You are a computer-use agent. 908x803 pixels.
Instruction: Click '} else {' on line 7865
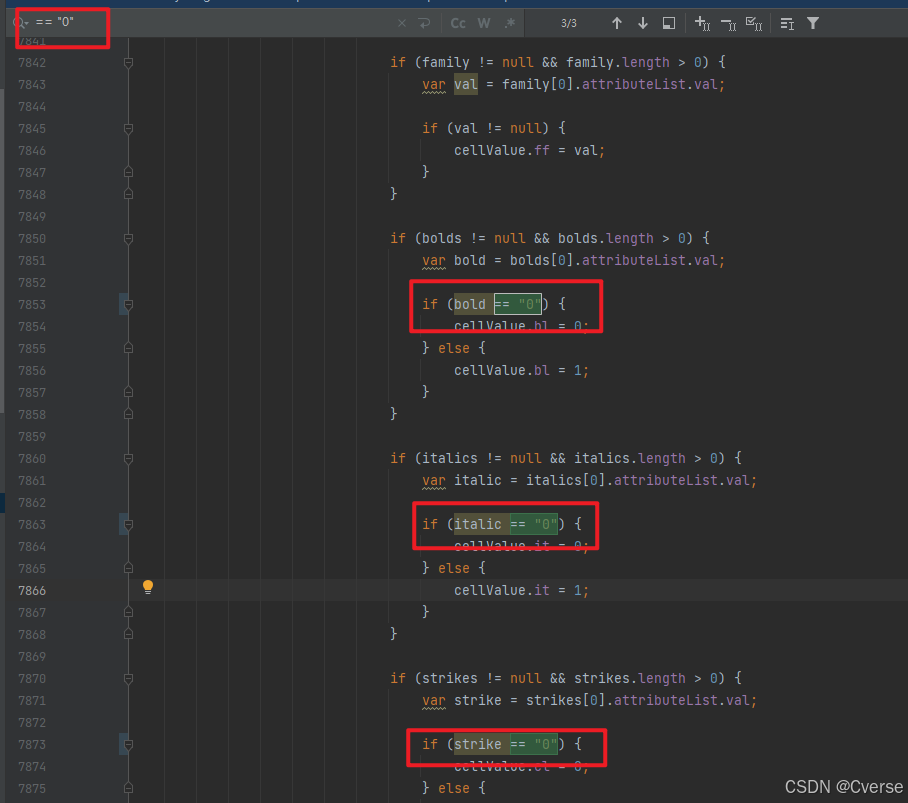click(x=453, y=569)
